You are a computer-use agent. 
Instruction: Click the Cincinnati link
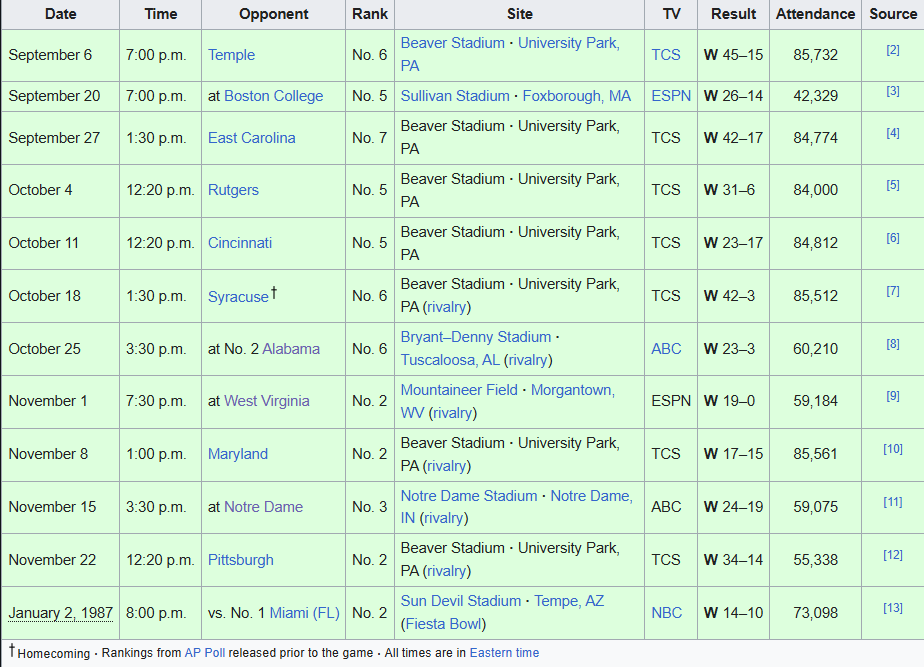point(240,243)
